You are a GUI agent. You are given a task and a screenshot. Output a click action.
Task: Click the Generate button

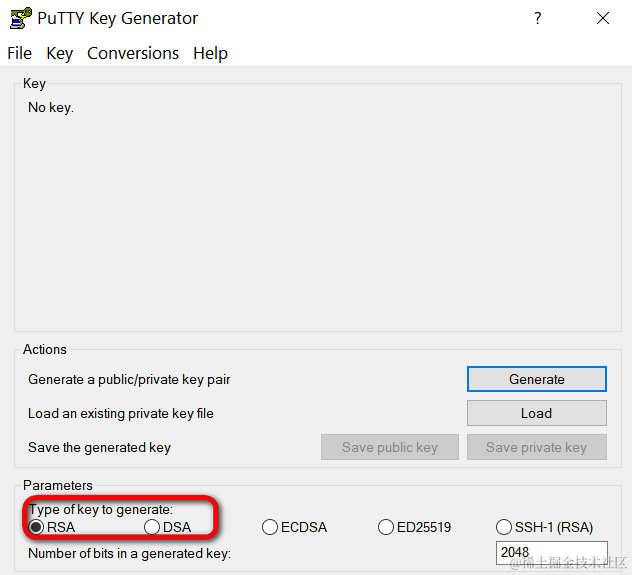tap(536, 379)
